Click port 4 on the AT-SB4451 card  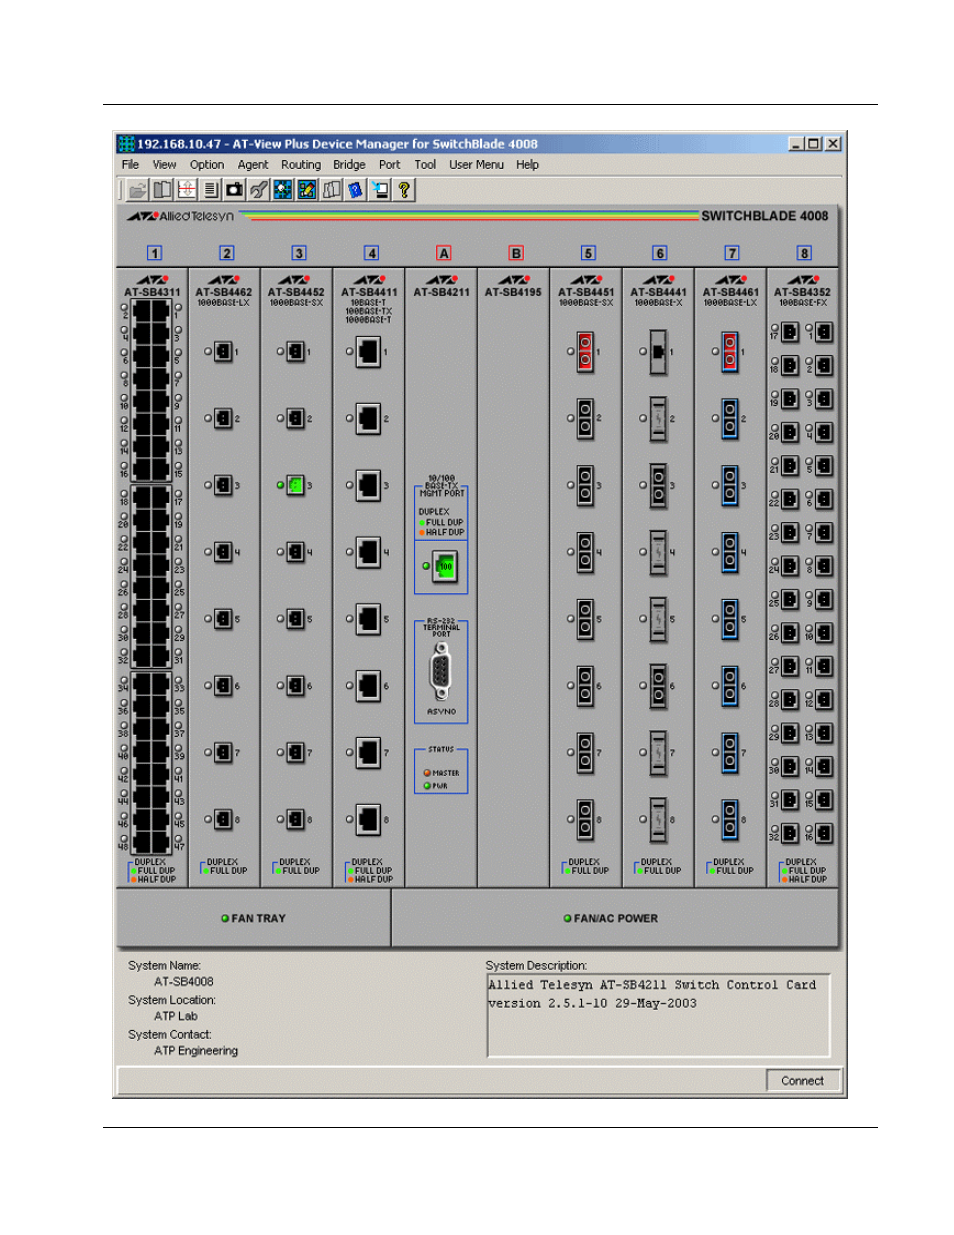(x=586, y=552)
